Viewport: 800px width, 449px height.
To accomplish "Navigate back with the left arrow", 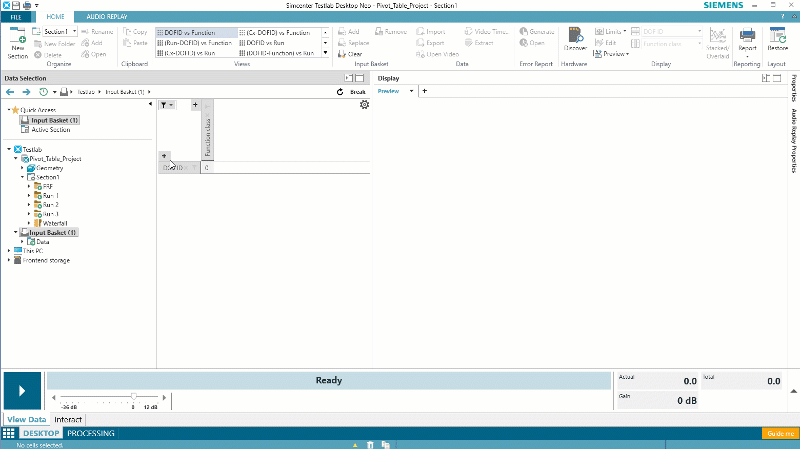I will point(11,91).
